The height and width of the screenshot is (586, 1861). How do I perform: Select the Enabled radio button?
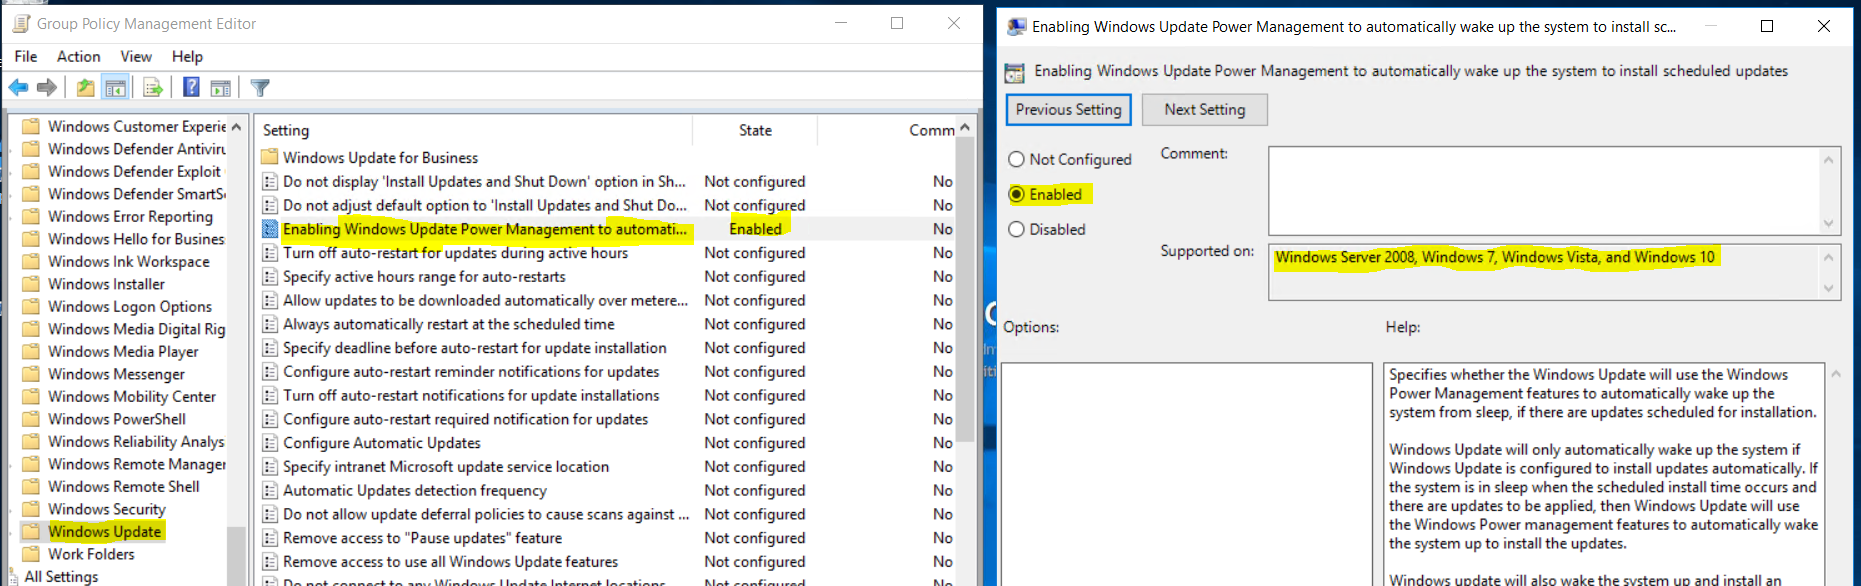(x=1017, y=194)
